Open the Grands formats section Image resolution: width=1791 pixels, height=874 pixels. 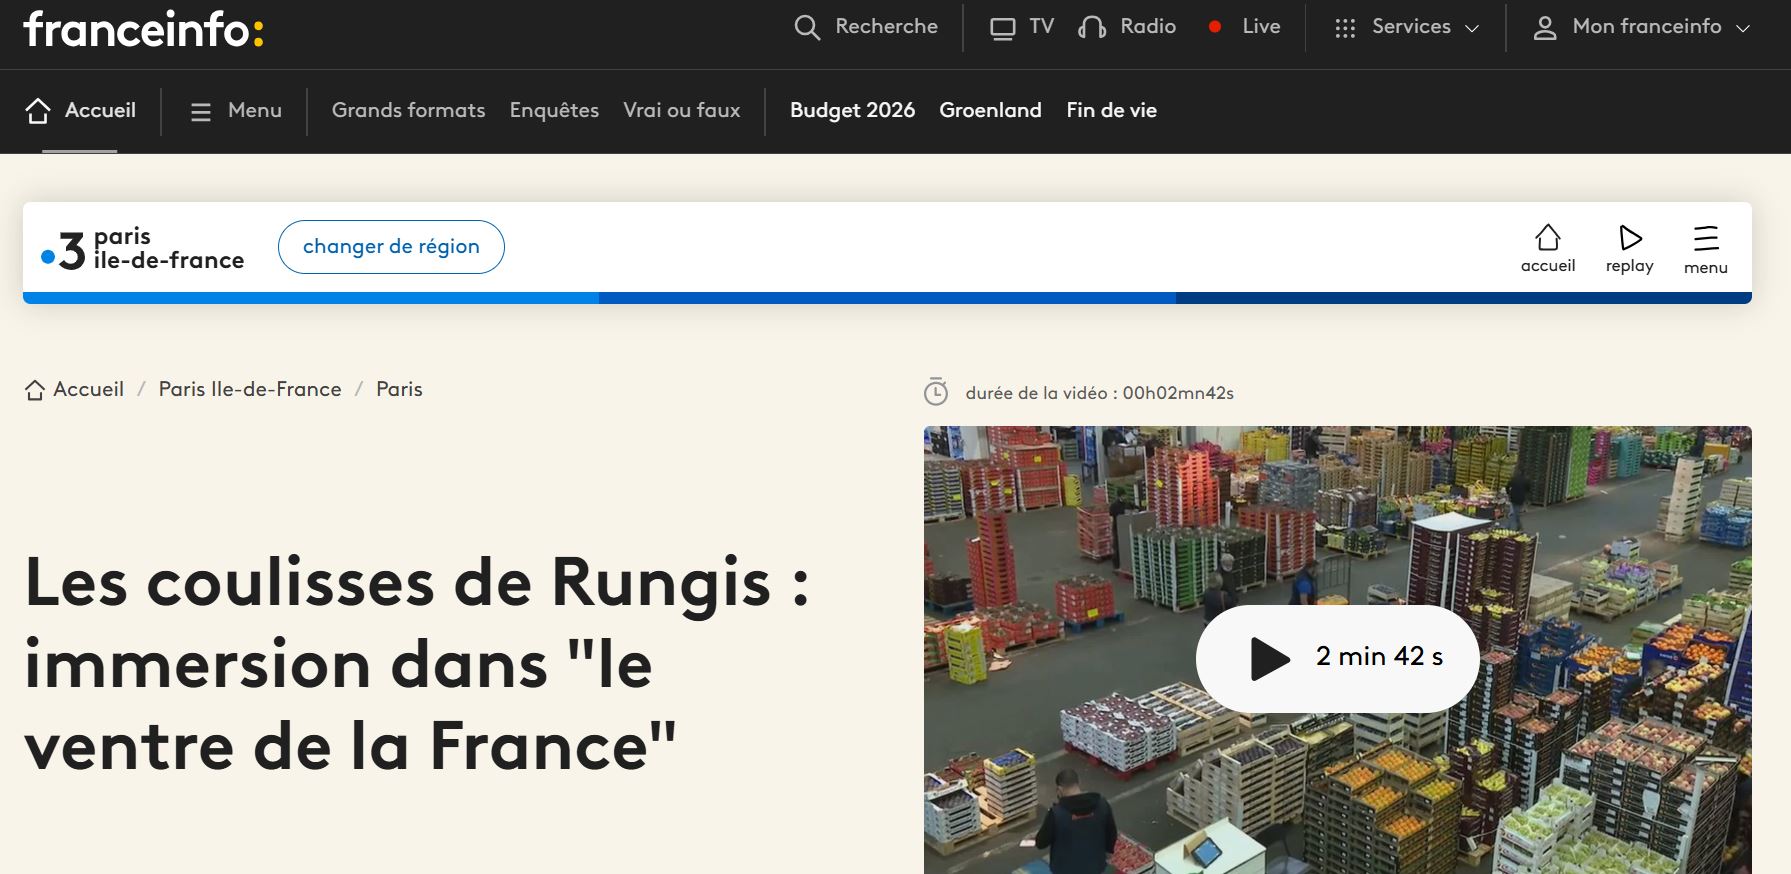click(408, 110)
